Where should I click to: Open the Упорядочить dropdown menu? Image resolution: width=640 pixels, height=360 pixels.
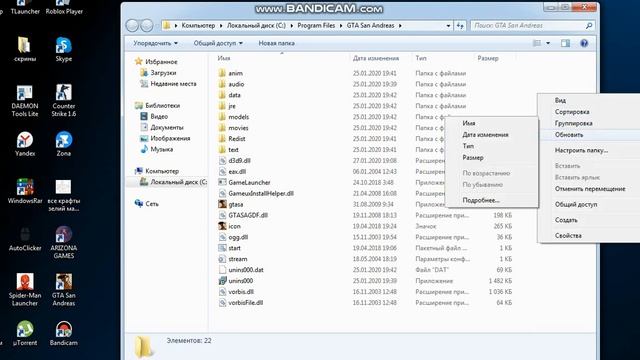pyautogui.click(x=156, y=43)
